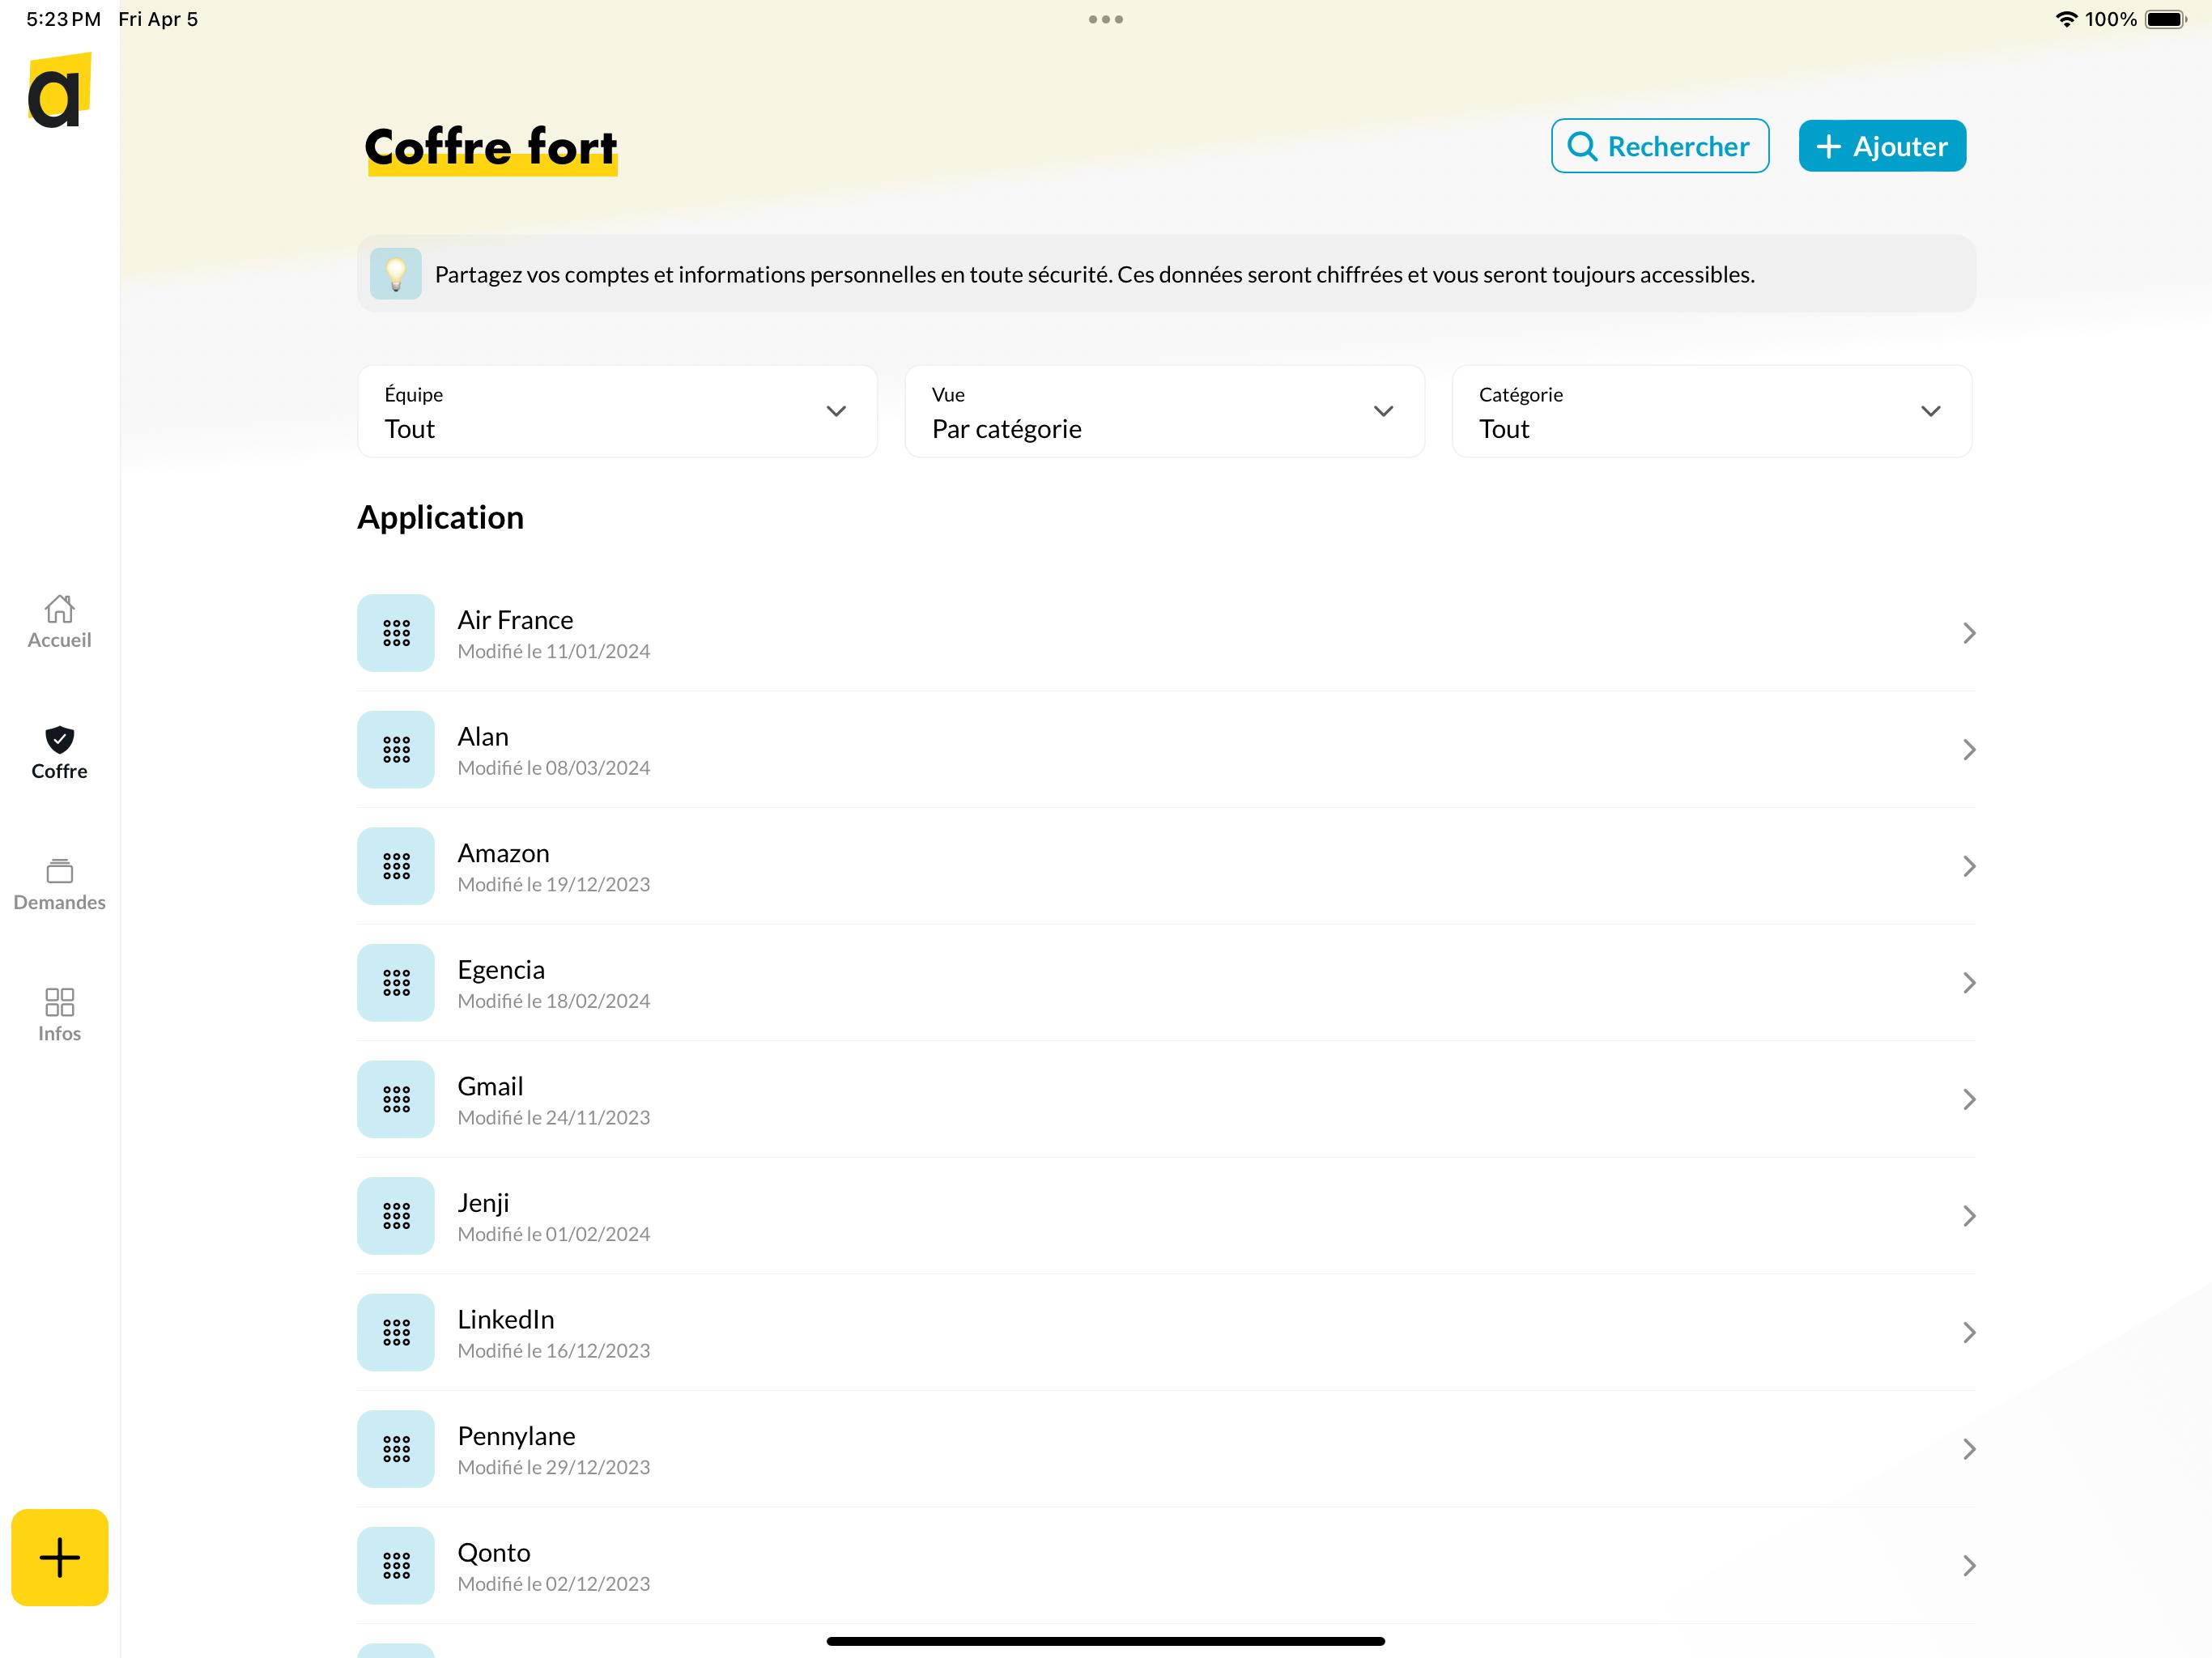Click the Pennylane keypad icon
The width and height of the screenshot is (2212, 1658).
coord(396,1449)
